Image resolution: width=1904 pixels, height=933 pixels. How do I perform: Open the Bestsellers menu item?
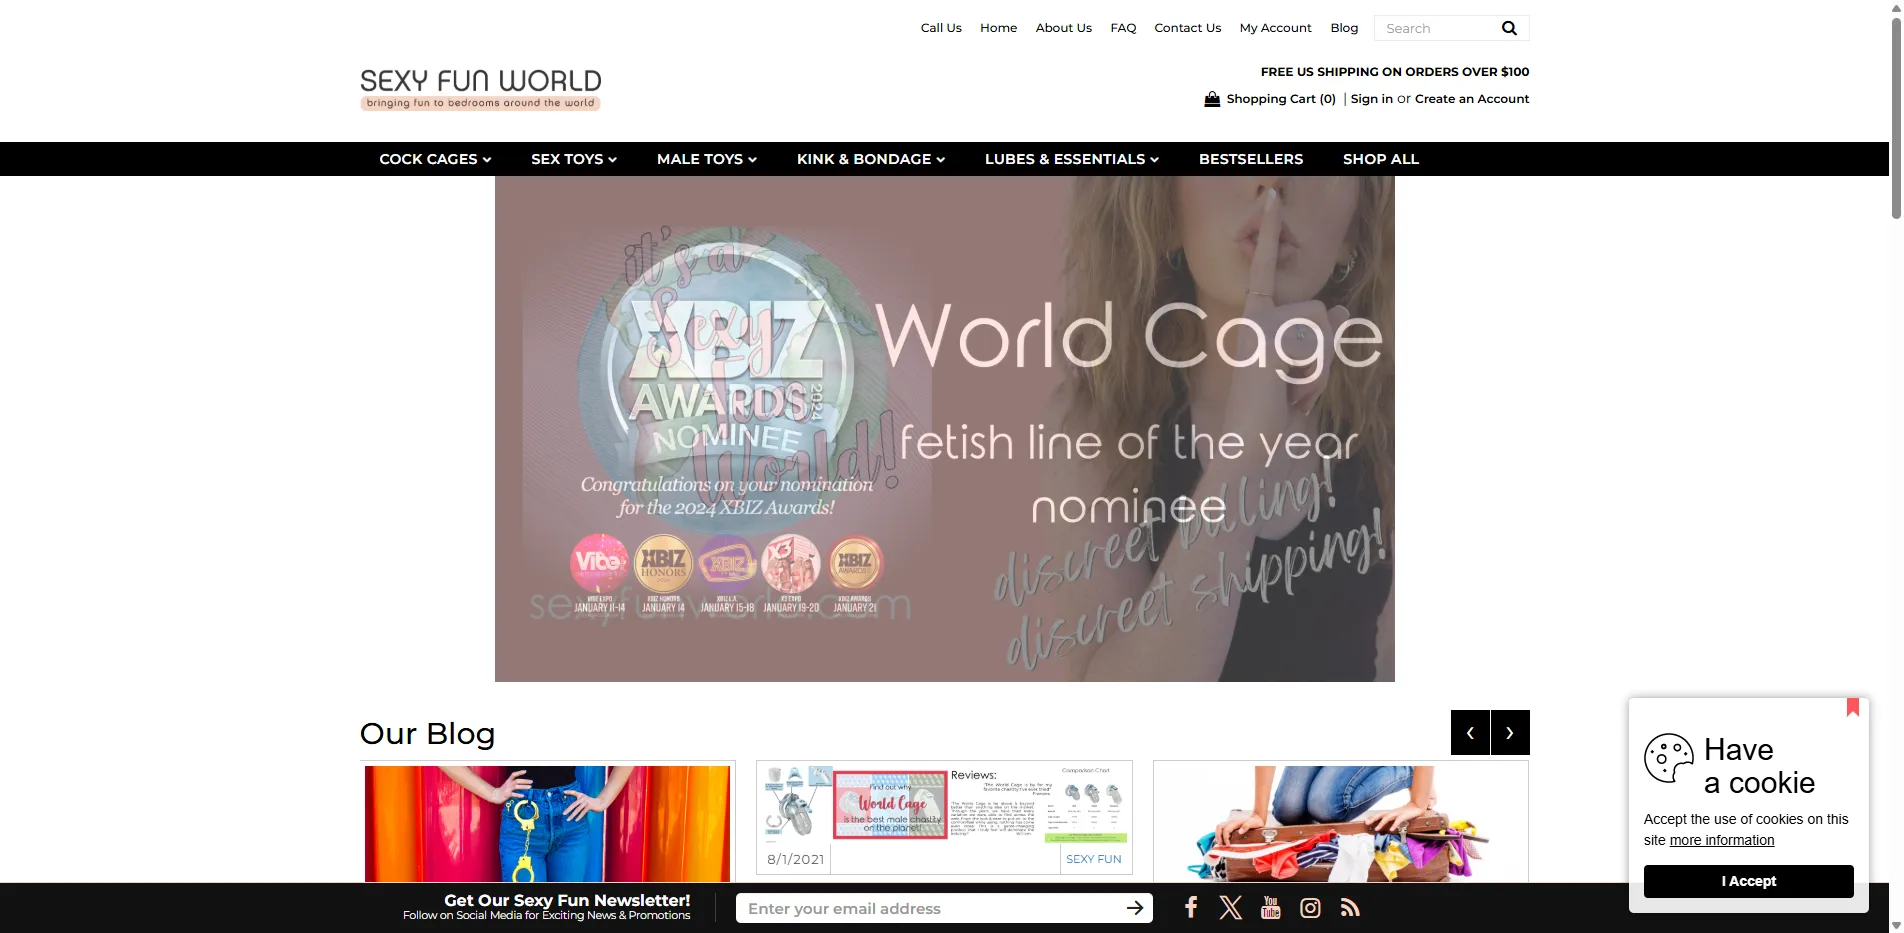click(x=1250, y=159)
